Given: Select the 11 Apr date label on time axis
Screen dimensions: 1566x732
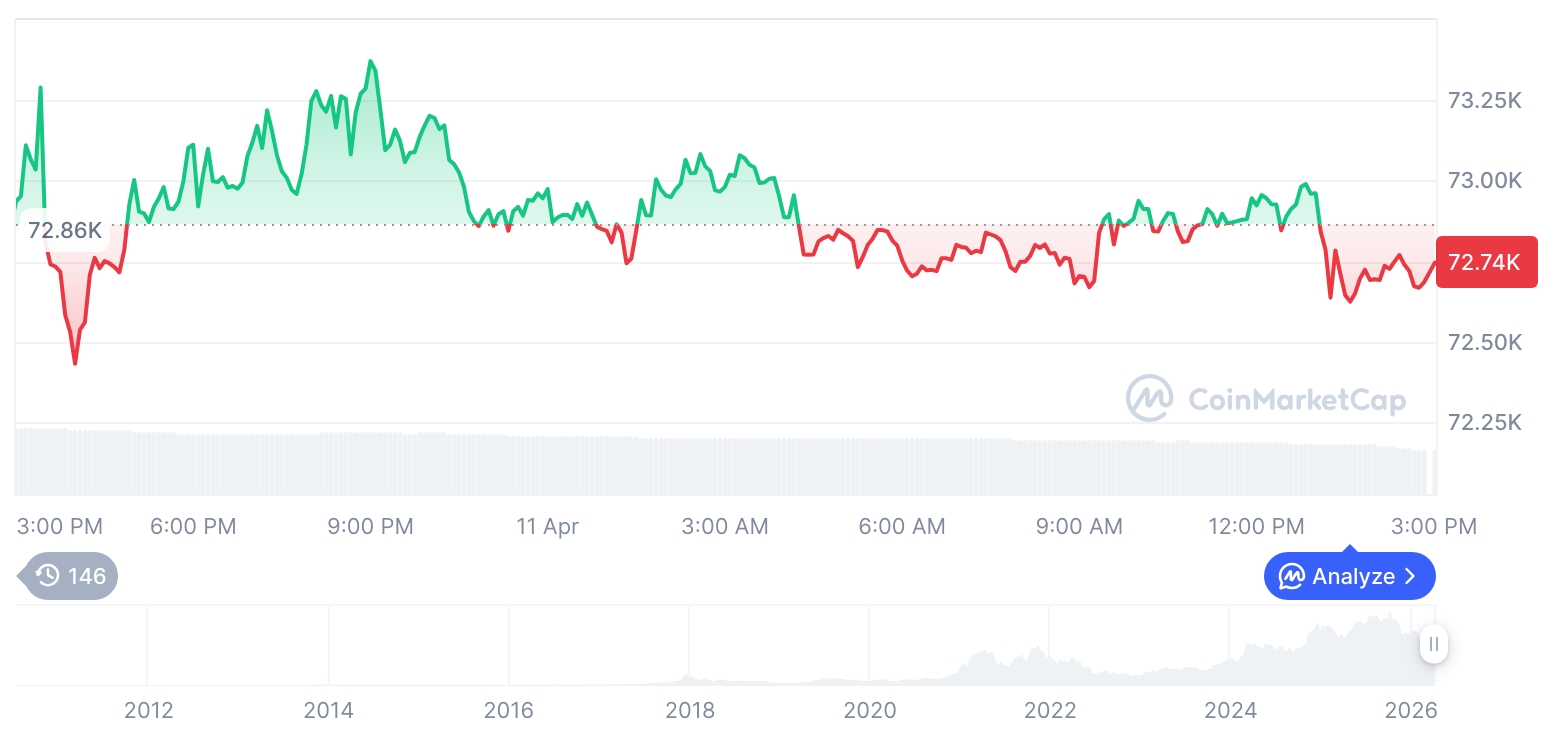Looking at the screenshot, I should (547, 526).
